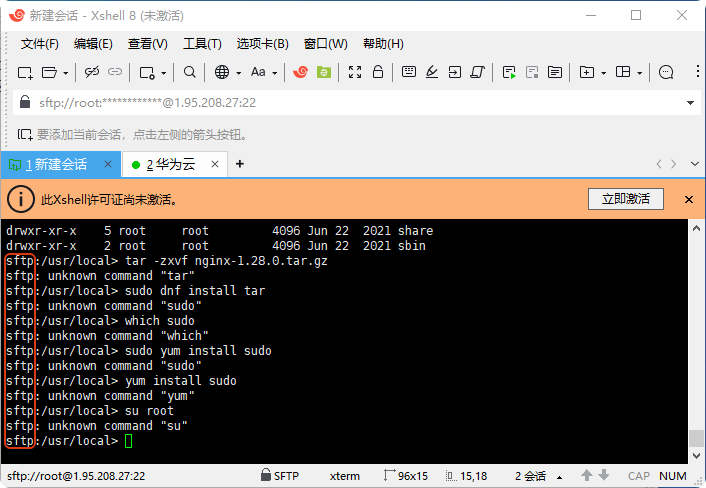Image resolution: width=706 pixels, height=488 pixels.
Task: Click the 立即激活 activate button
Action: tap(626, 199)
